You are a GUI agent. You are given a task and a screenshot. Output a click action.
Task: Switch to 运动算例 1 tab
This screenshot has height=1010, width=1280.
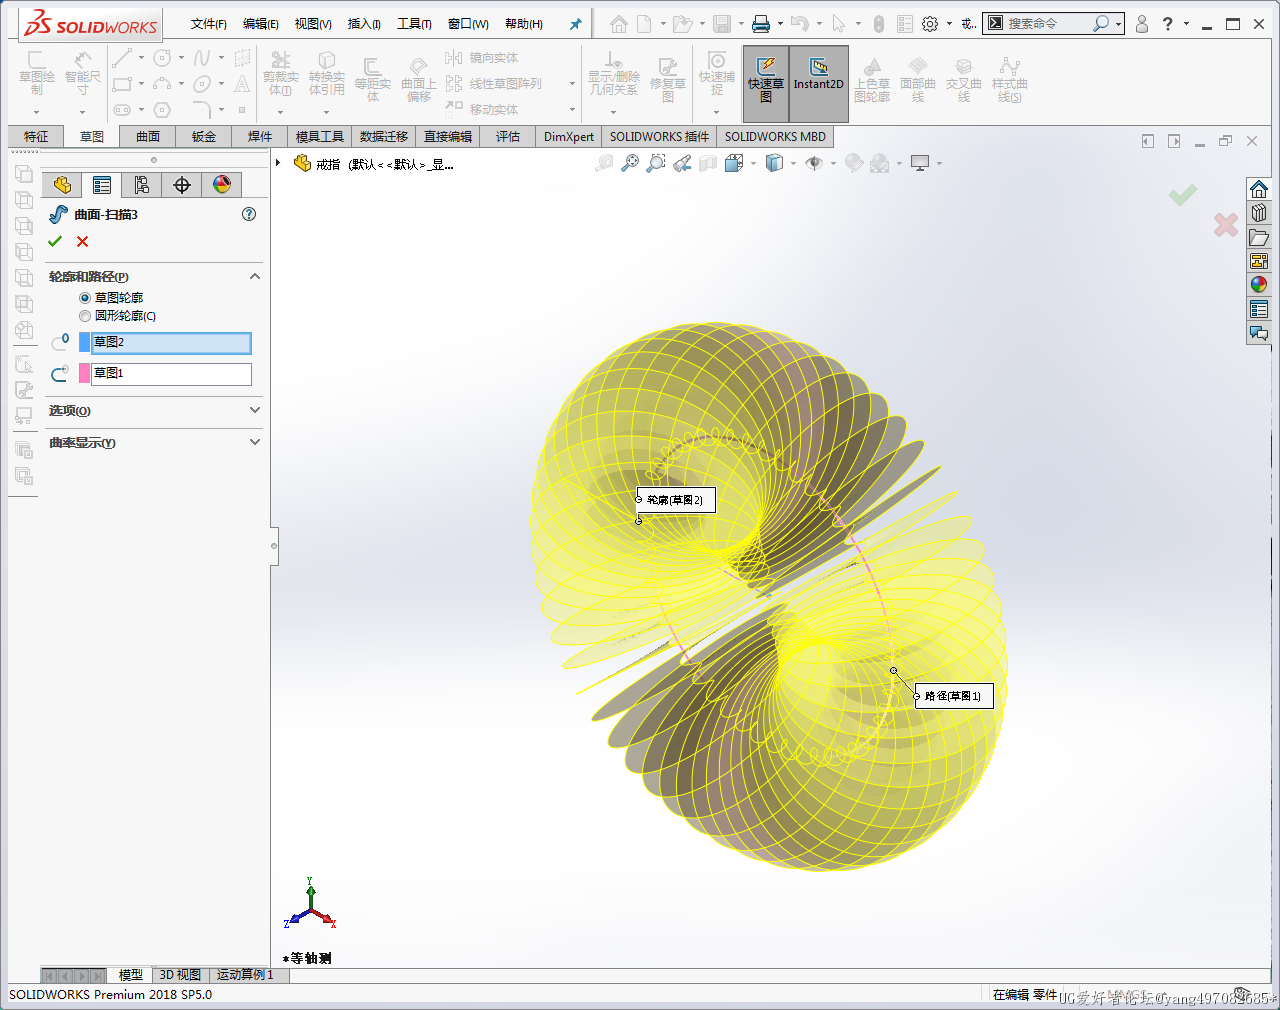pos(245,975)
